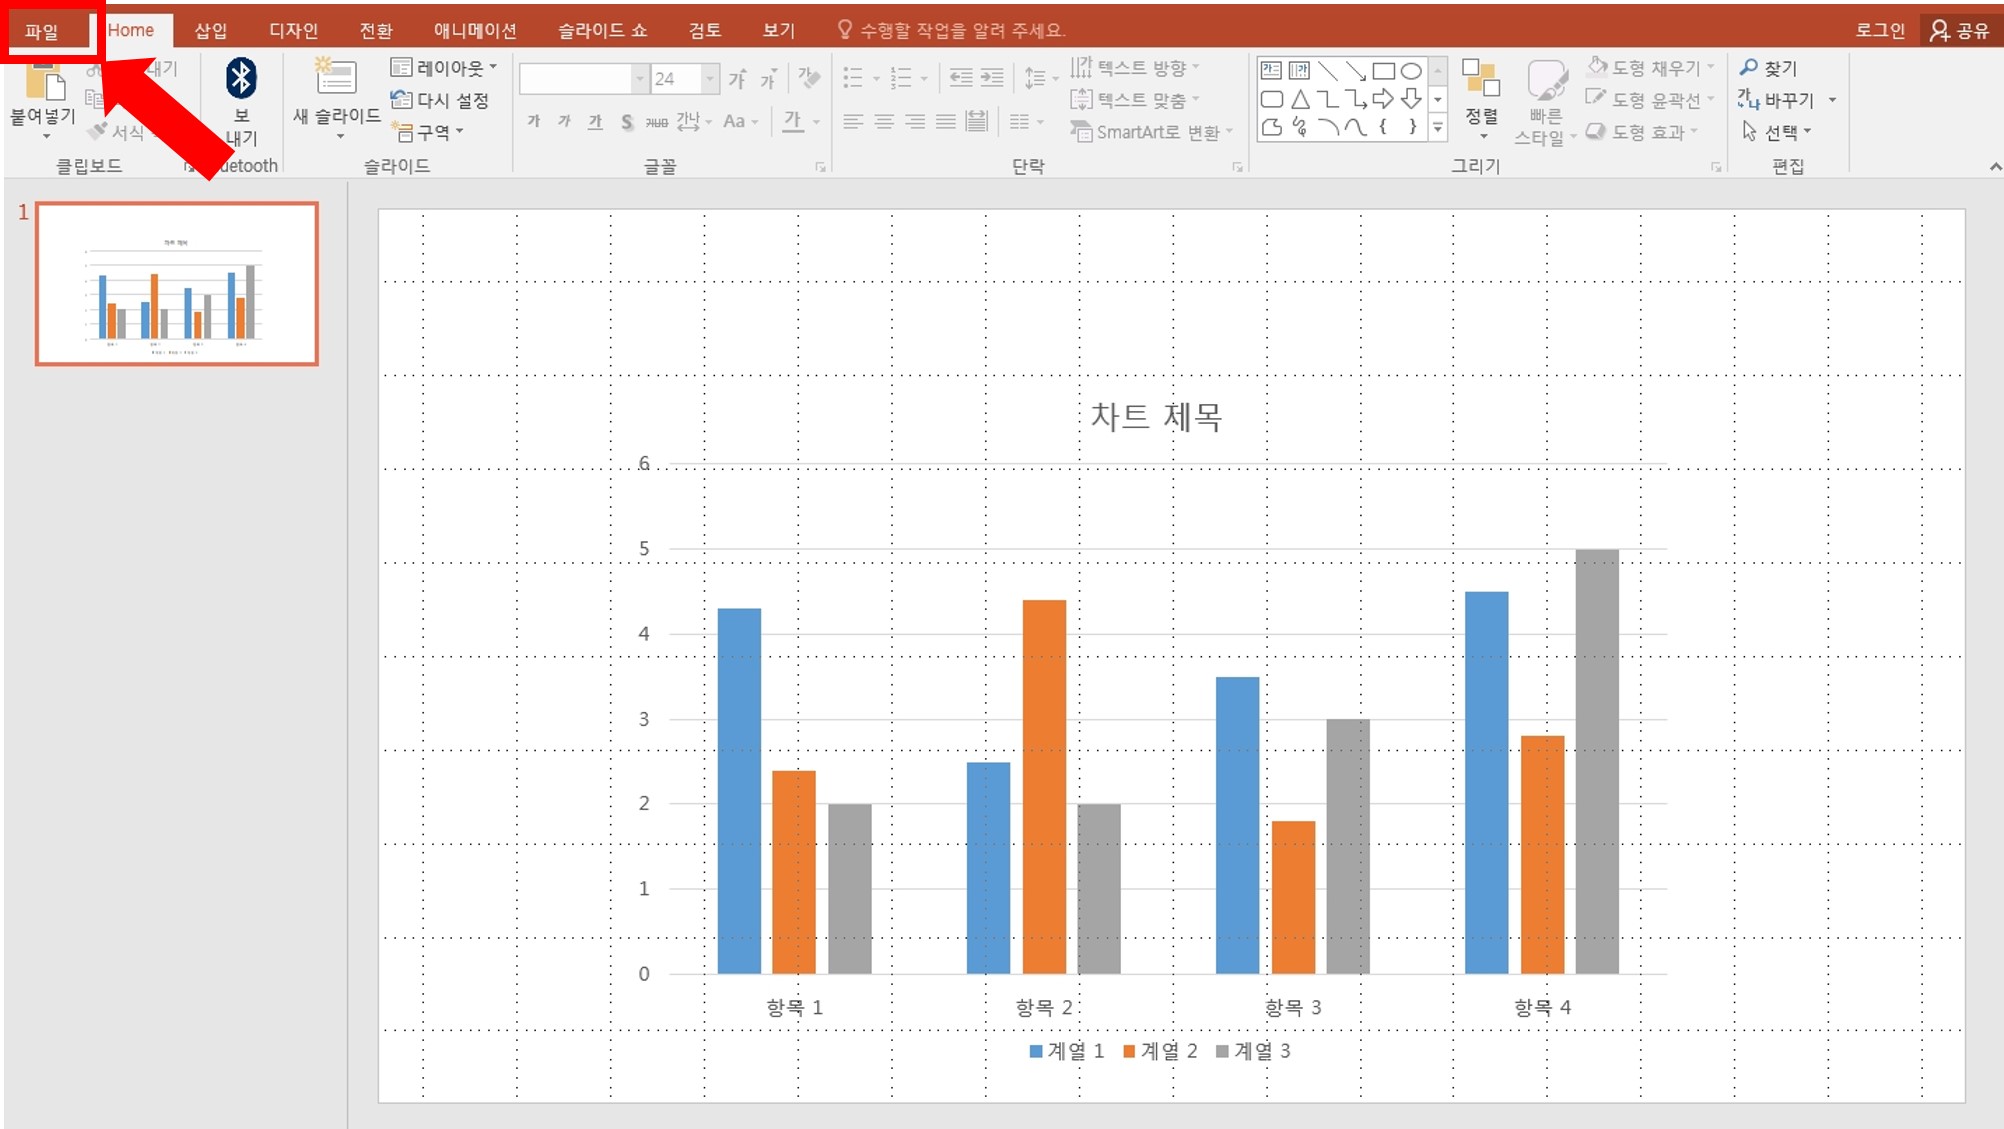This screenshot has height=1129, width=2004.
Task: Click the Share (공유) button
Action: pyautogui.click(x=1960, y=31)
